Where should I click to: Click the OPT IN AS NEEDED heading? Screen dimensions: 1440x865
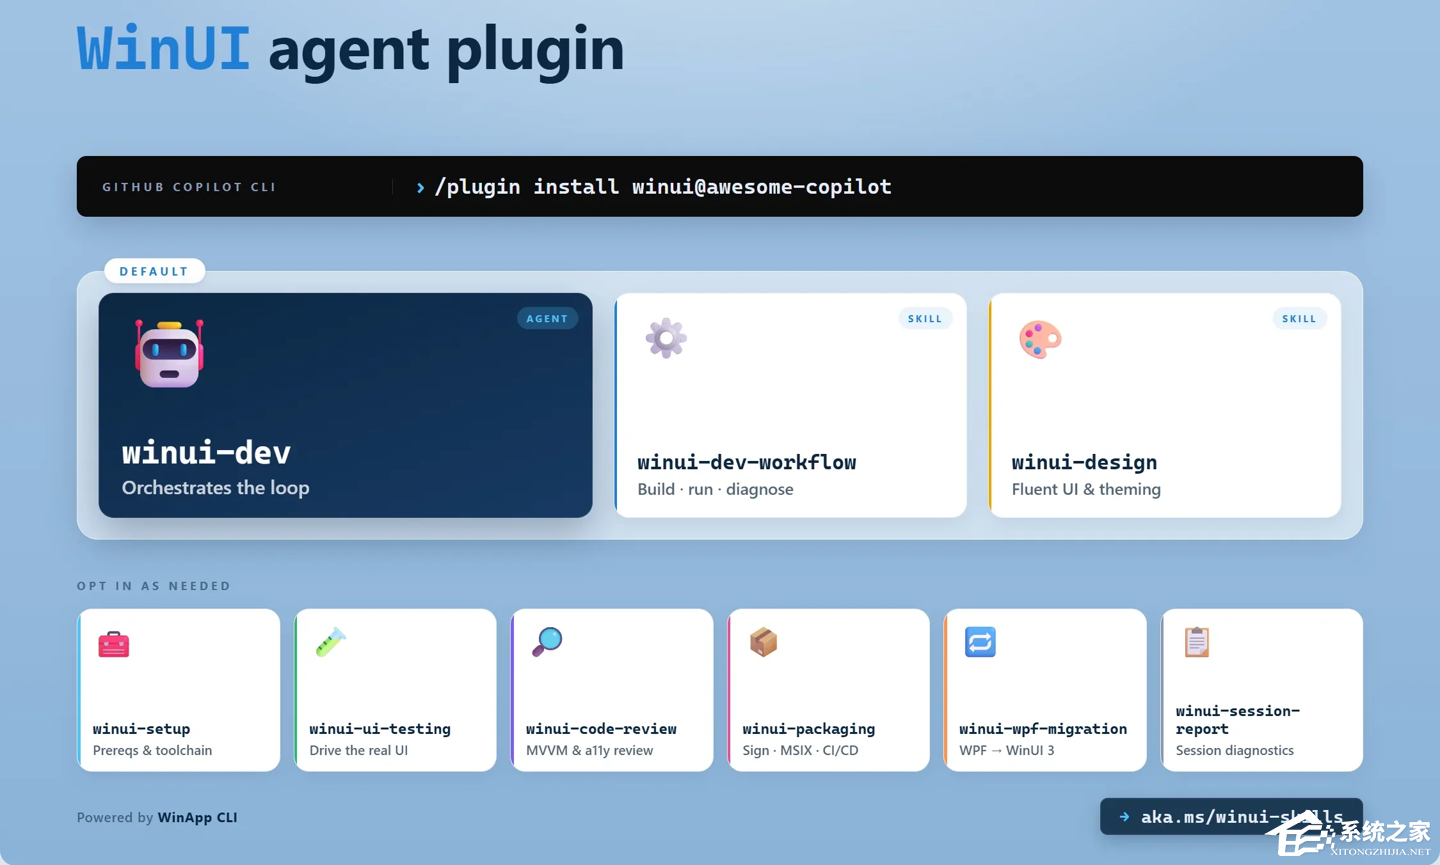154,586
